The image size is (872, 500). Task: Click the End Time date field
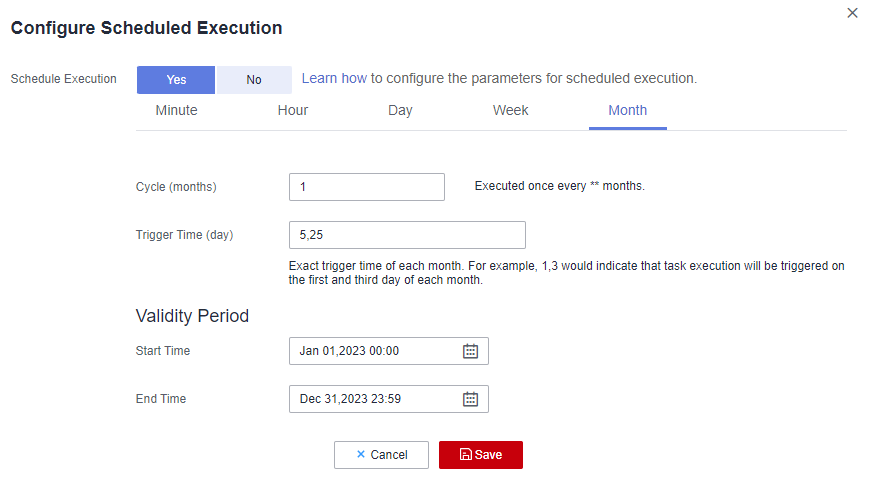click(375, 399)
